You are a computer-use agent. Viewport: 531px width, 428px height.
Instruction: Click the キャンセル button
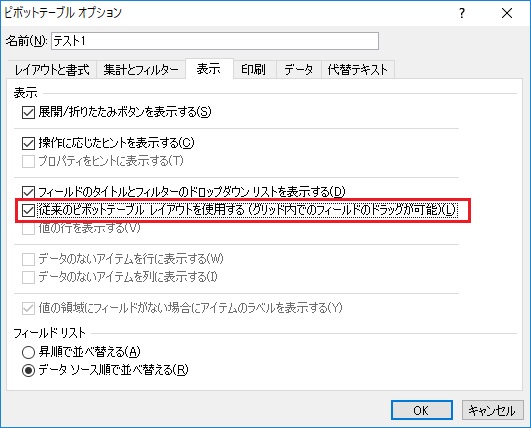[x=492, y=410]
